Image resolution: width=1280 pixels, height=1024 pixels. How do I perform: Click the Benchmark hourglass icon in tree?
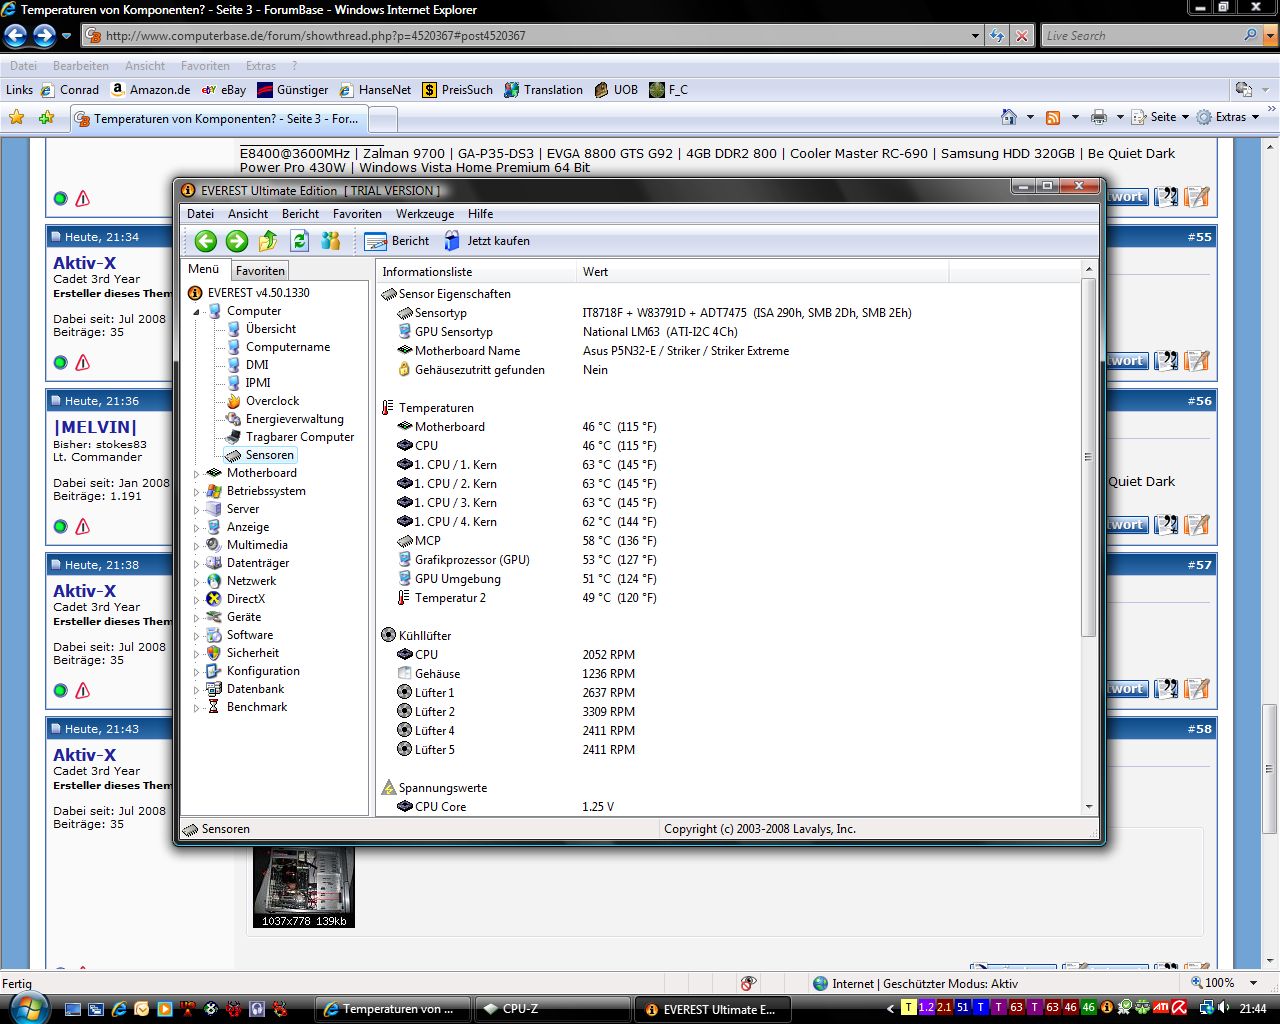pos(213,707)
